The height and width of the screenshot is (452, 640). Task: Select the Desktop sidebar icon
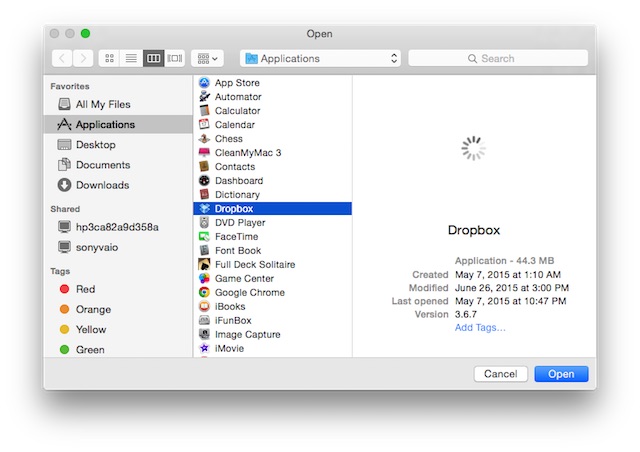coord(65,145)
